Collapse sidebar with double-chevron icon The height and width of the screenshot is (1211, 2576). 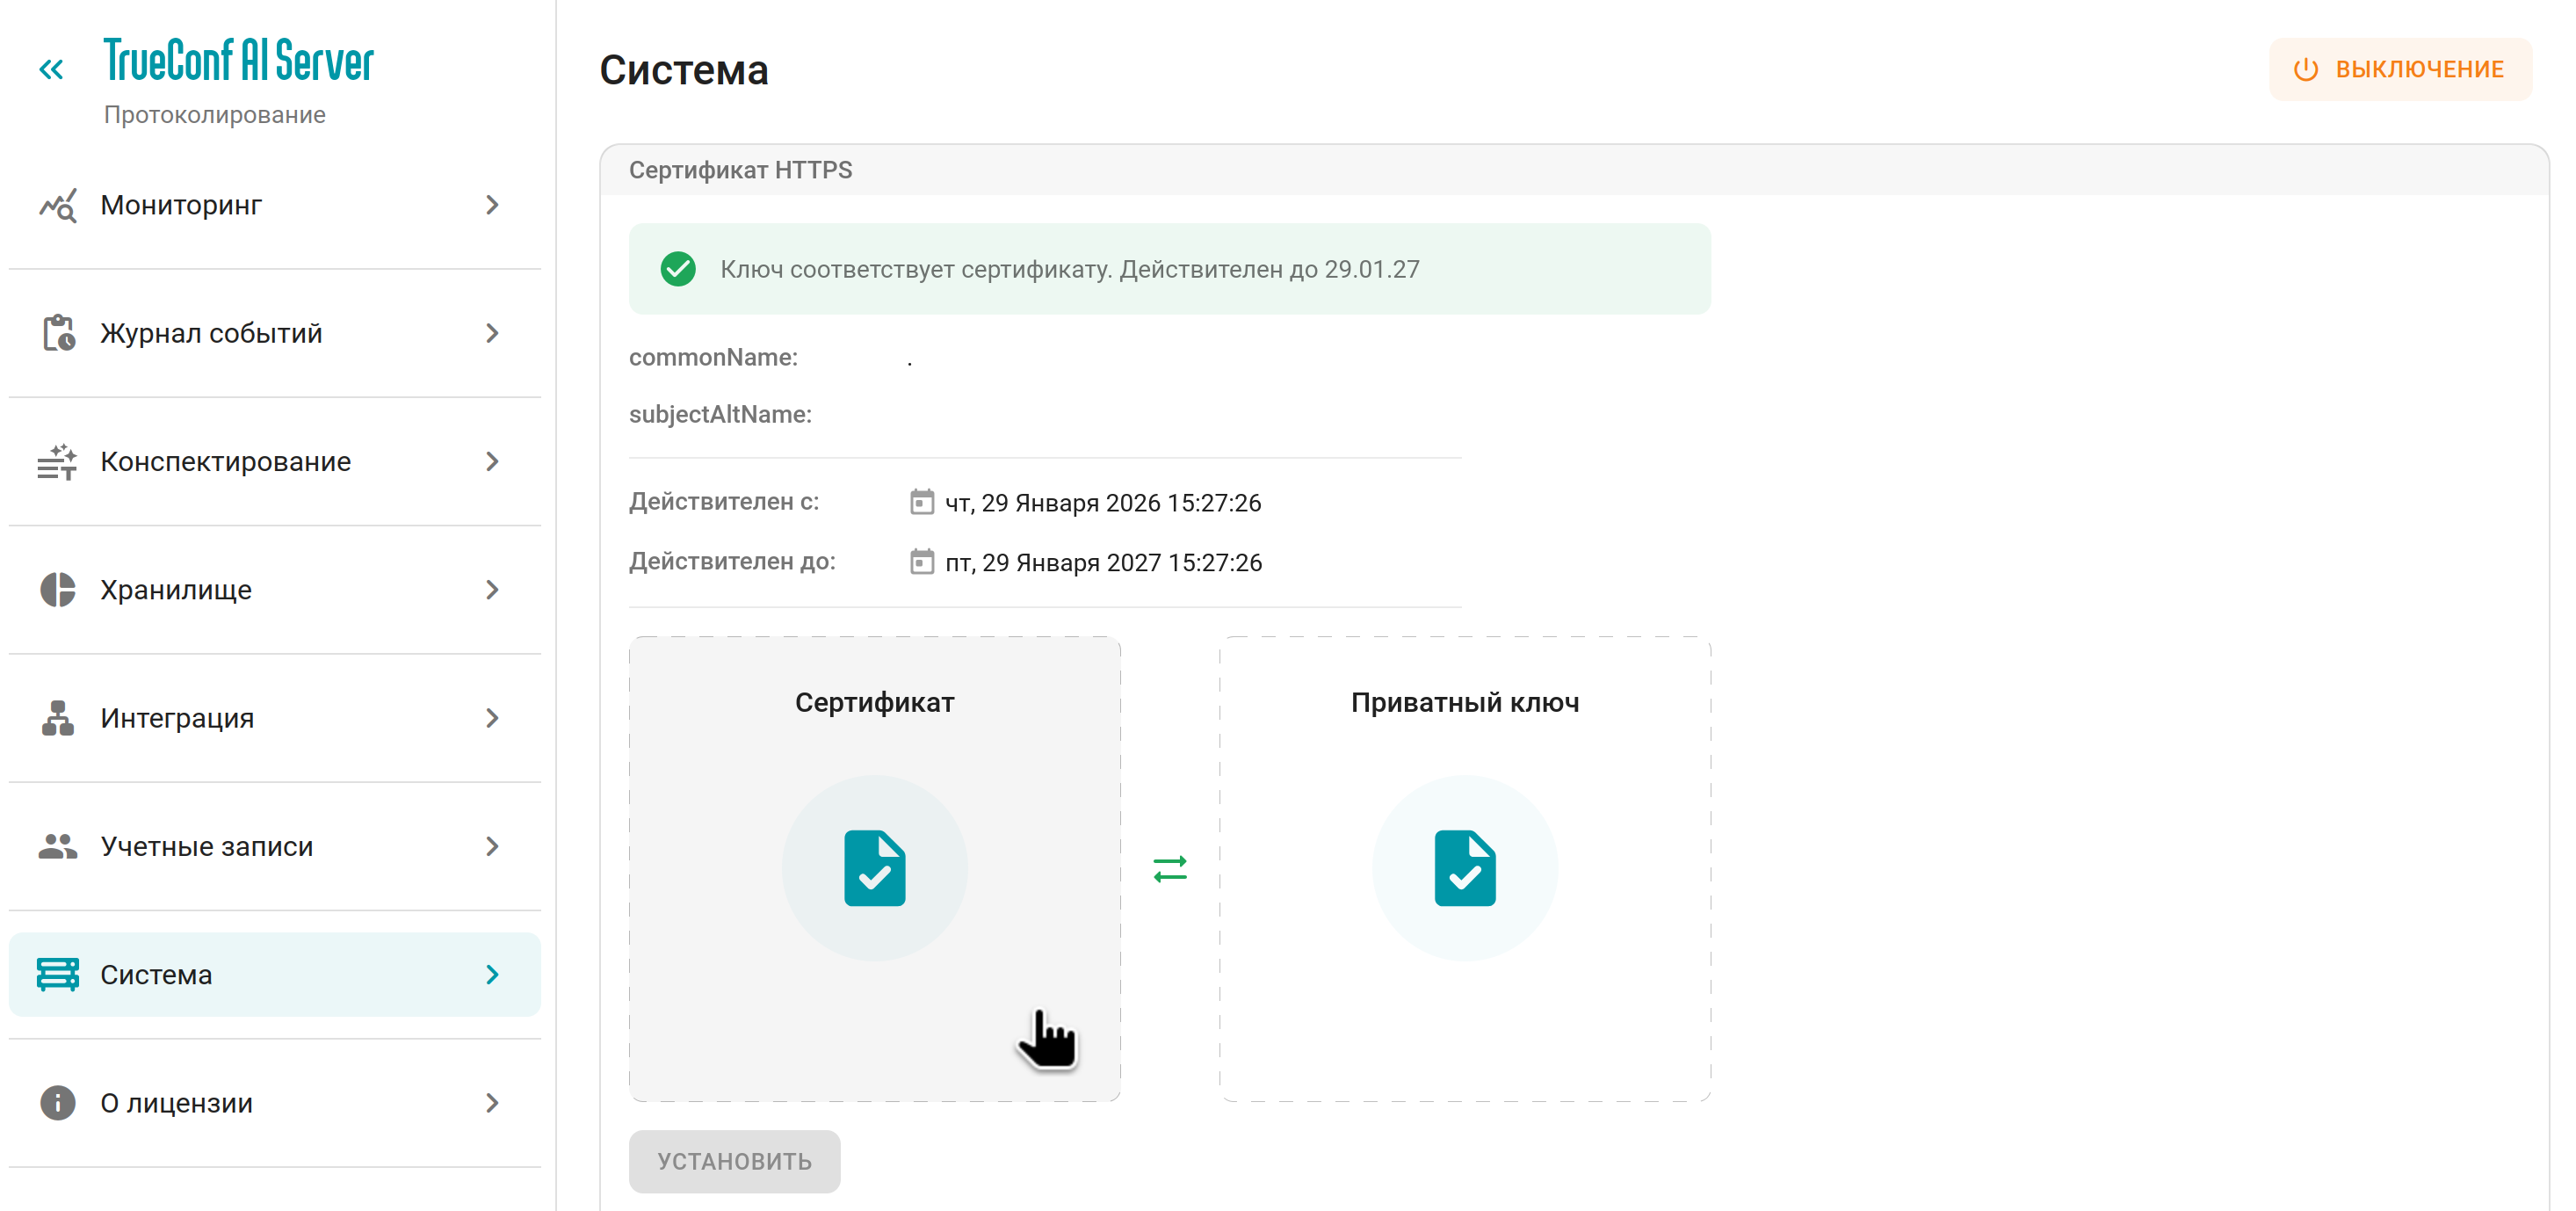pyautogui.click(x=51, y=69)
